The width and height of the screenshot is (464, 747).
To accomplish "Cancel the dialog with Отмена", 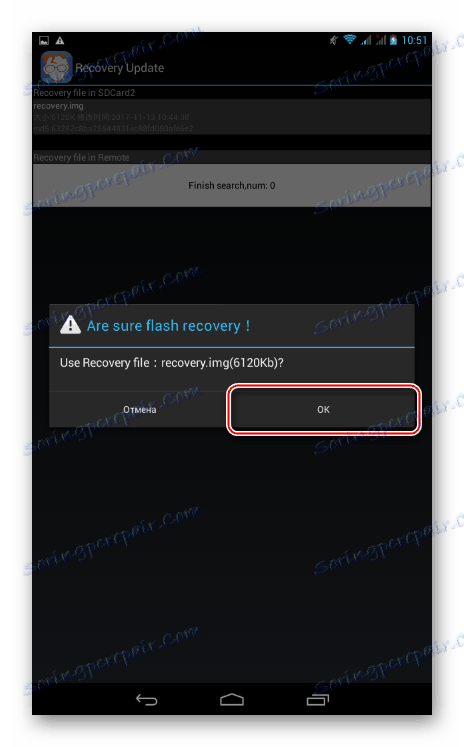I will 140,409.
